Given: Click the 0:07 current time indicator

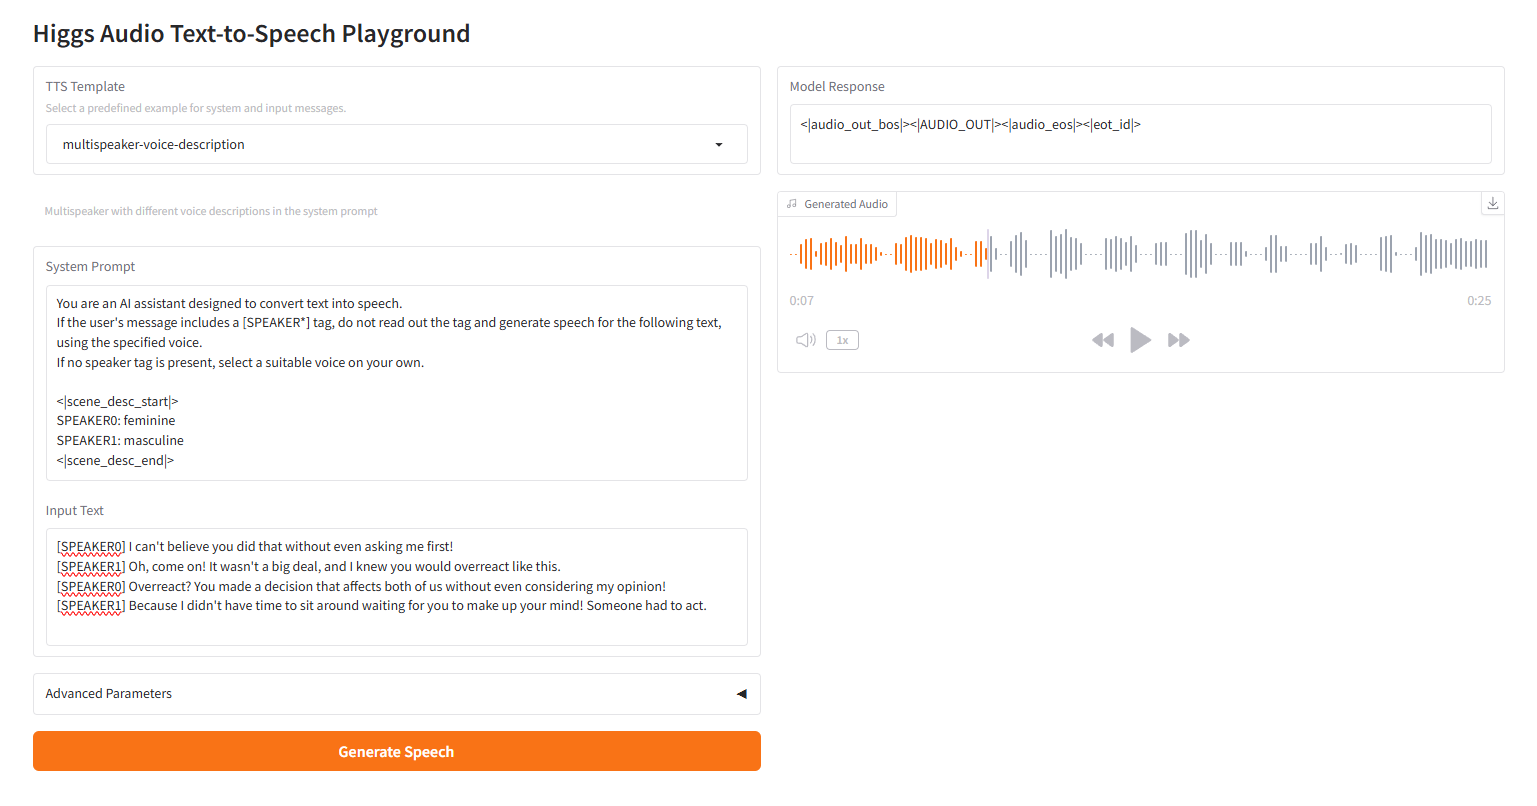Looking at the screenshot, I should coord(801,301).
